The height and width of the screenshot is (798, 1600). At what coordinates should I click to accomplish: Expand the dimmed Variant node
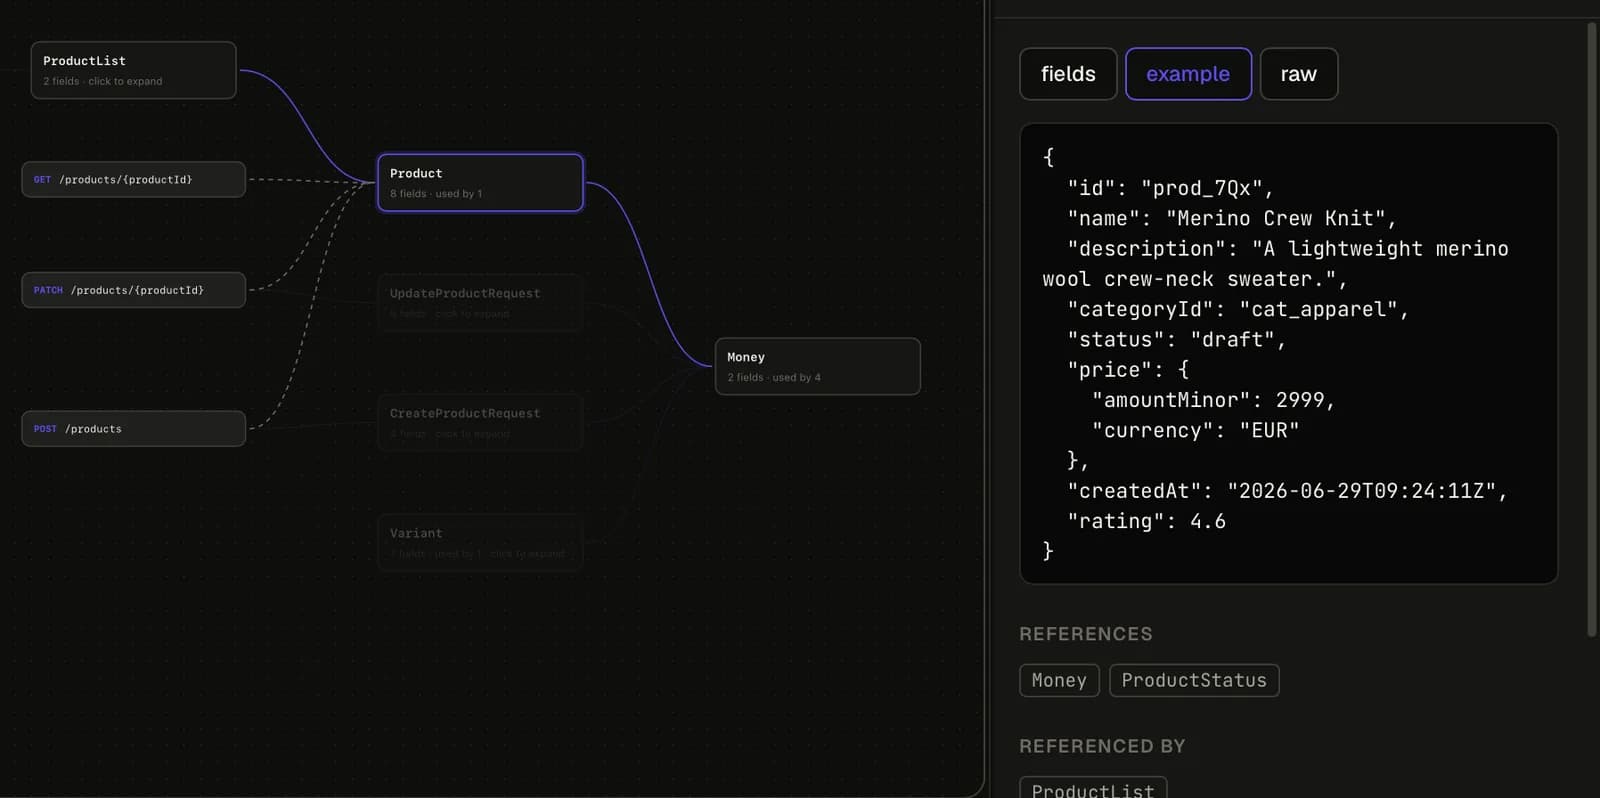(x=480, y=542)
